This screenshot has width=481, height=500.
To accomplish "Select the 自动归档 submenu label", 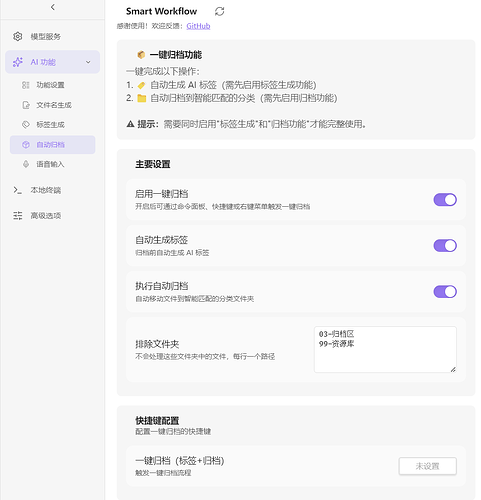I will 50,145.
